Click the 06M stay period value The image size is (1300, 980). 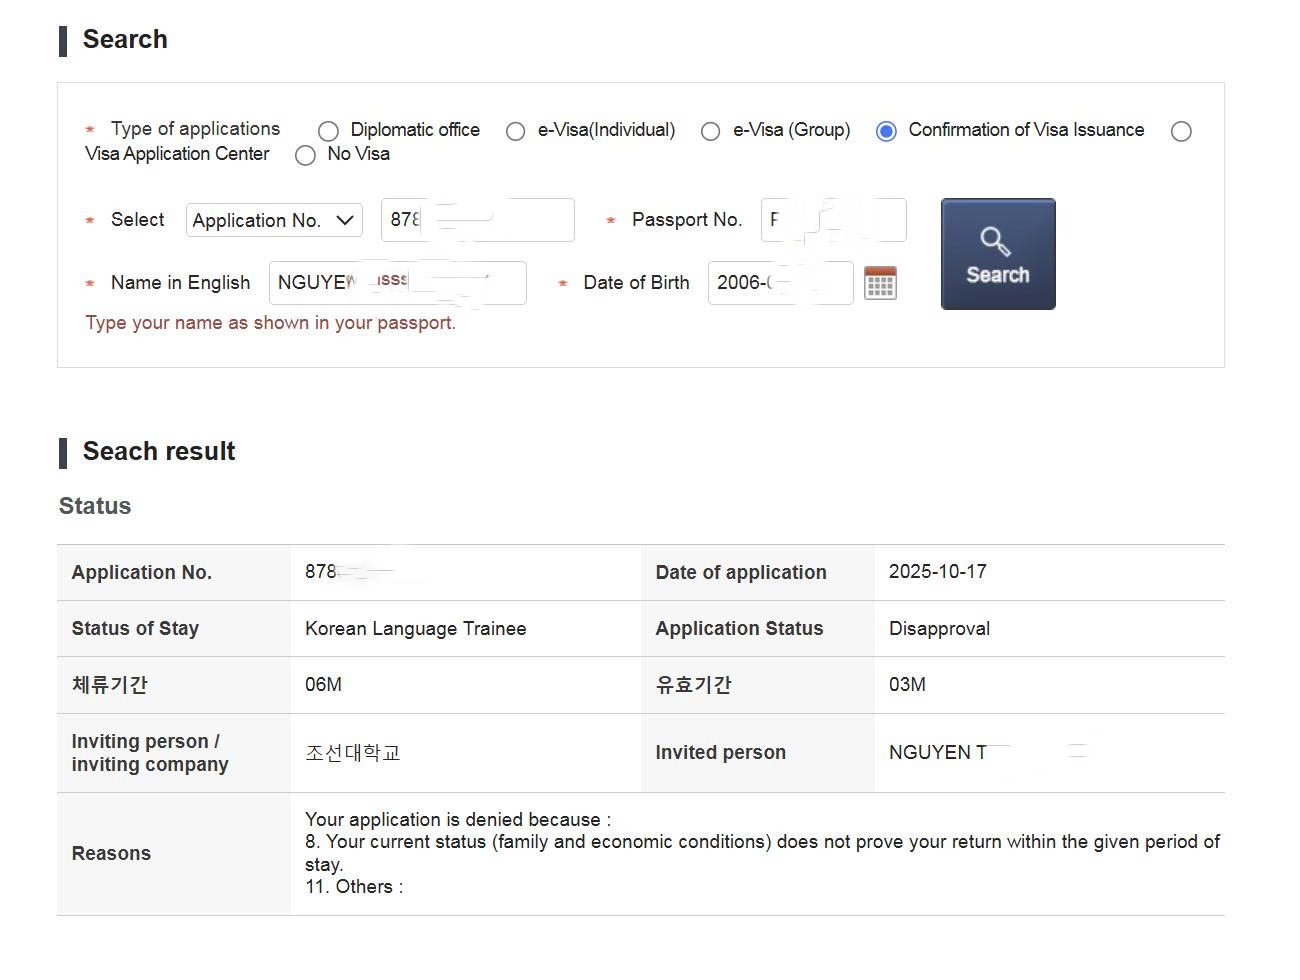[323, 685]
